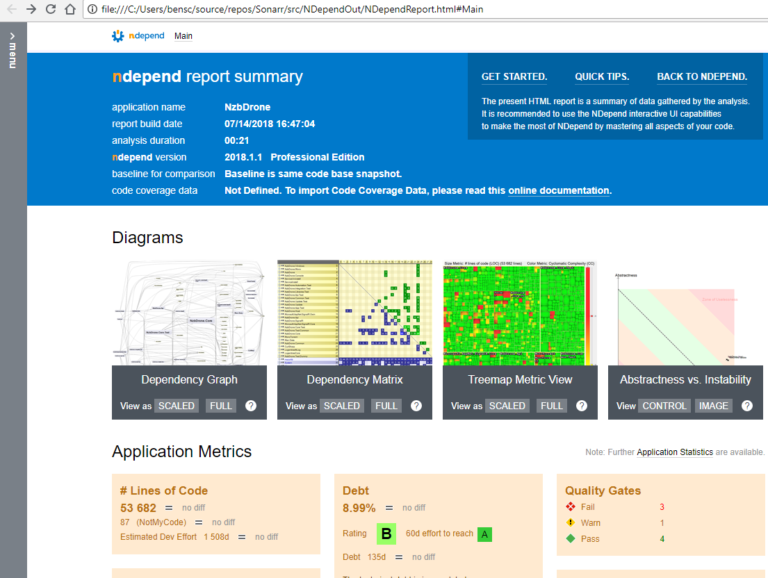
Task: Go back using browser back arrow
Action: pos(12,9)
